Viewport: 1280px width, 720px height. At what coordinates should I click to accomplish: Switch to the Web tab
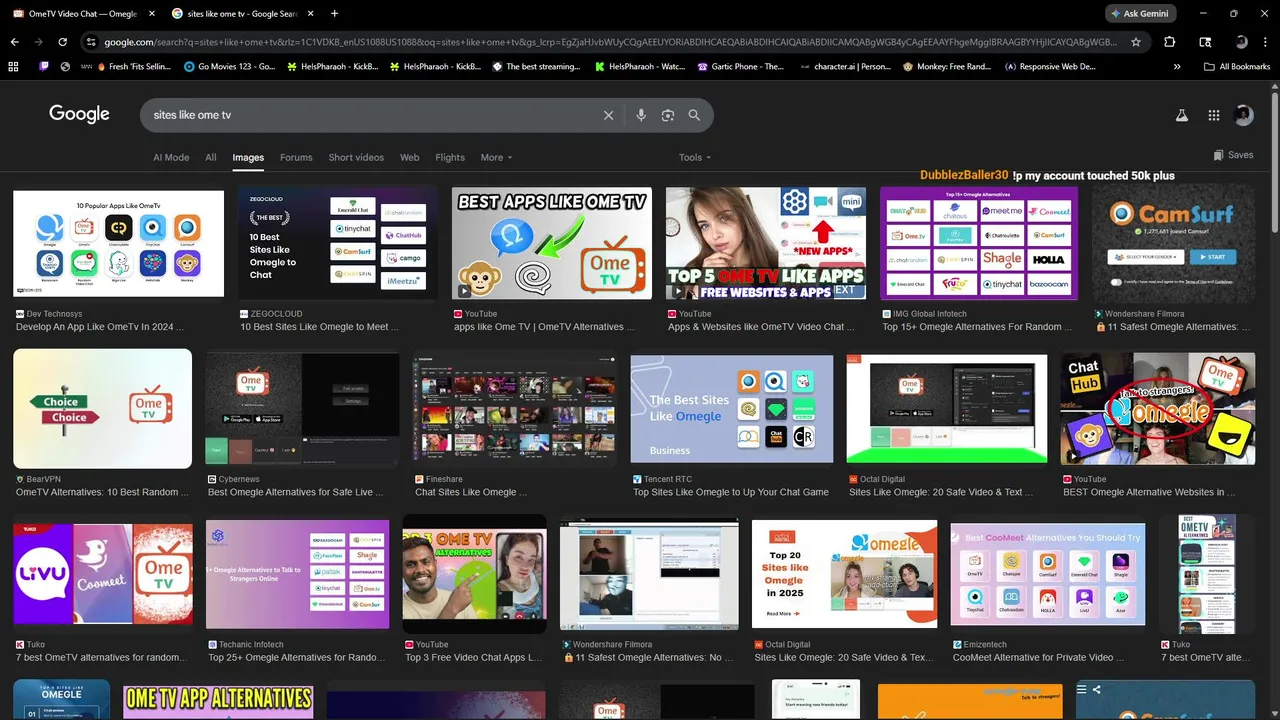tap(410, 157)
